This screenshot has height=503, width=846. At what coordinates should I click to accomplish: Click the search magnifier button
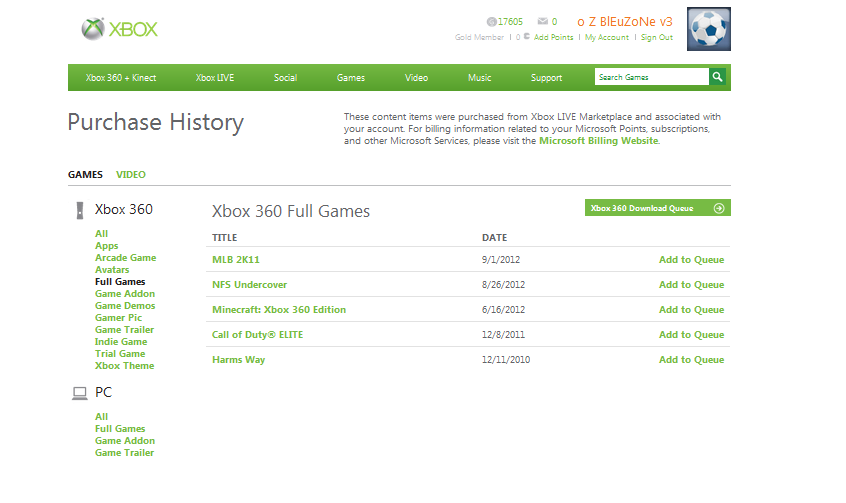pyautogui.click(x=717, y=77)
